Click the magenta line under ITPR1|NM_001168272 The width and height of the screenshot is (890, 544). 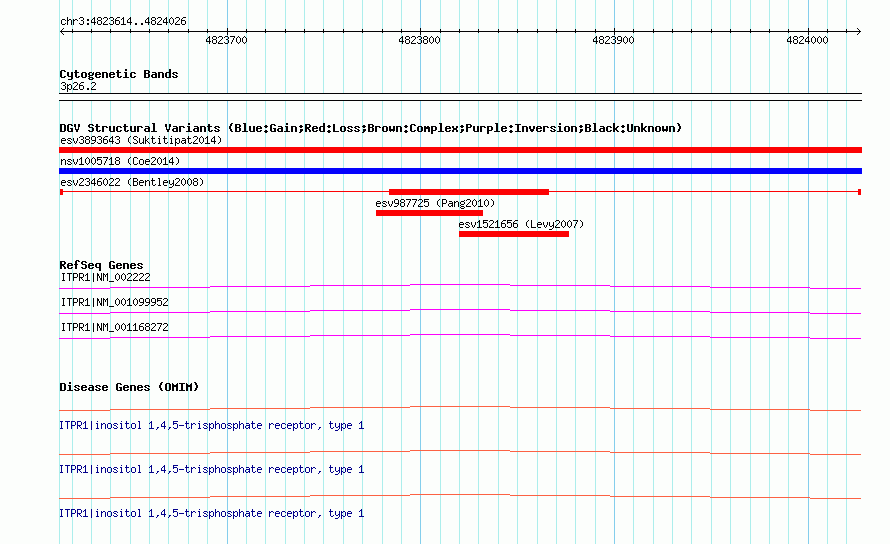[460, 336]
